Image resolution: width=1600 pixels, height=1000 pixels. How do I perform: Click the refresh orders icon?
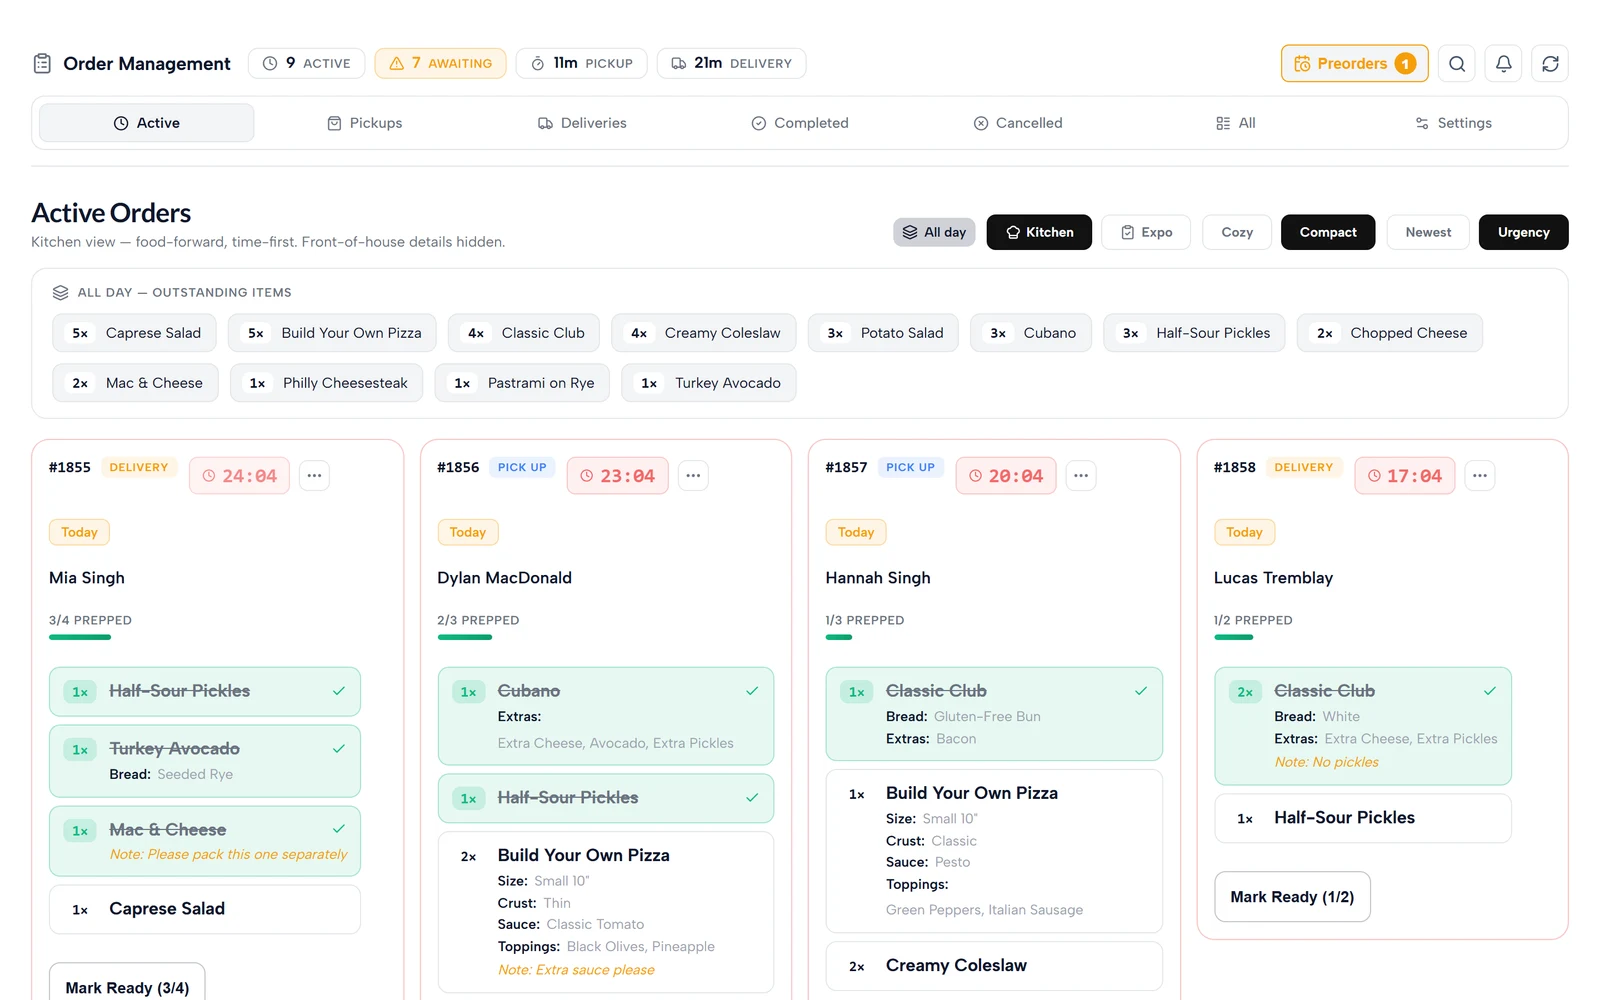point(1550,64)
